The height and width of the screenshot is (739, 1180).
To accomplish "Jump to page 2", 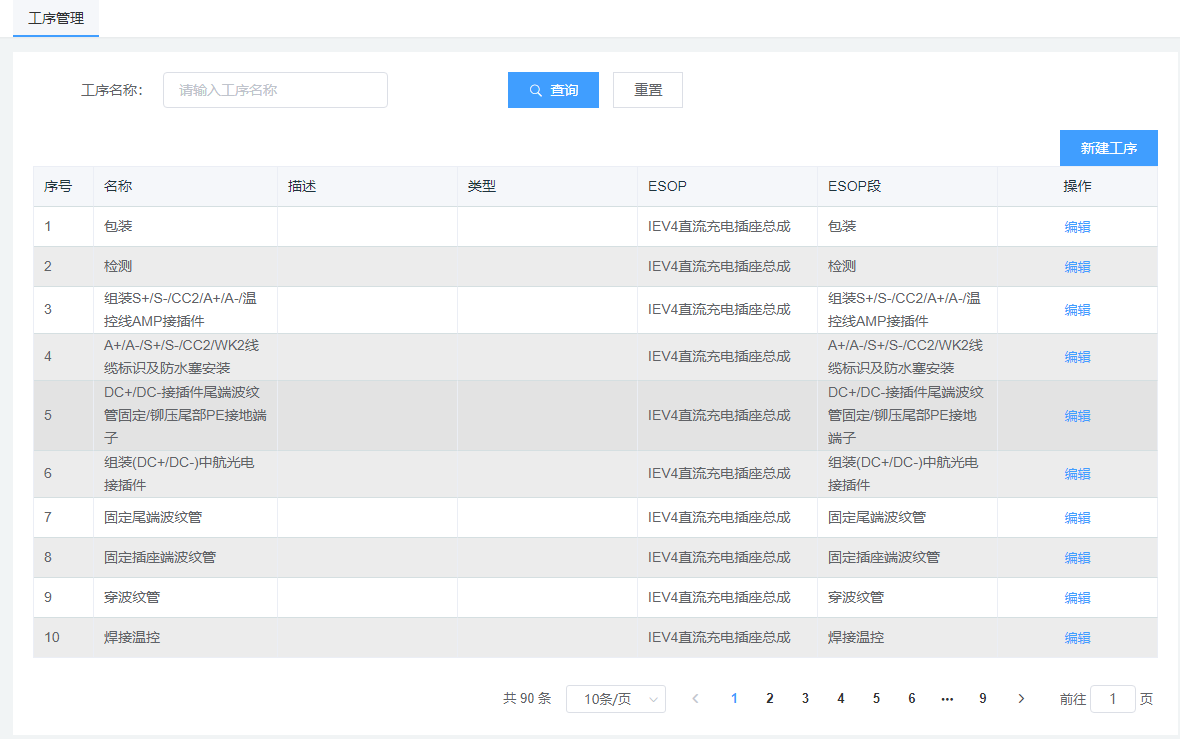I will [769, 699].
